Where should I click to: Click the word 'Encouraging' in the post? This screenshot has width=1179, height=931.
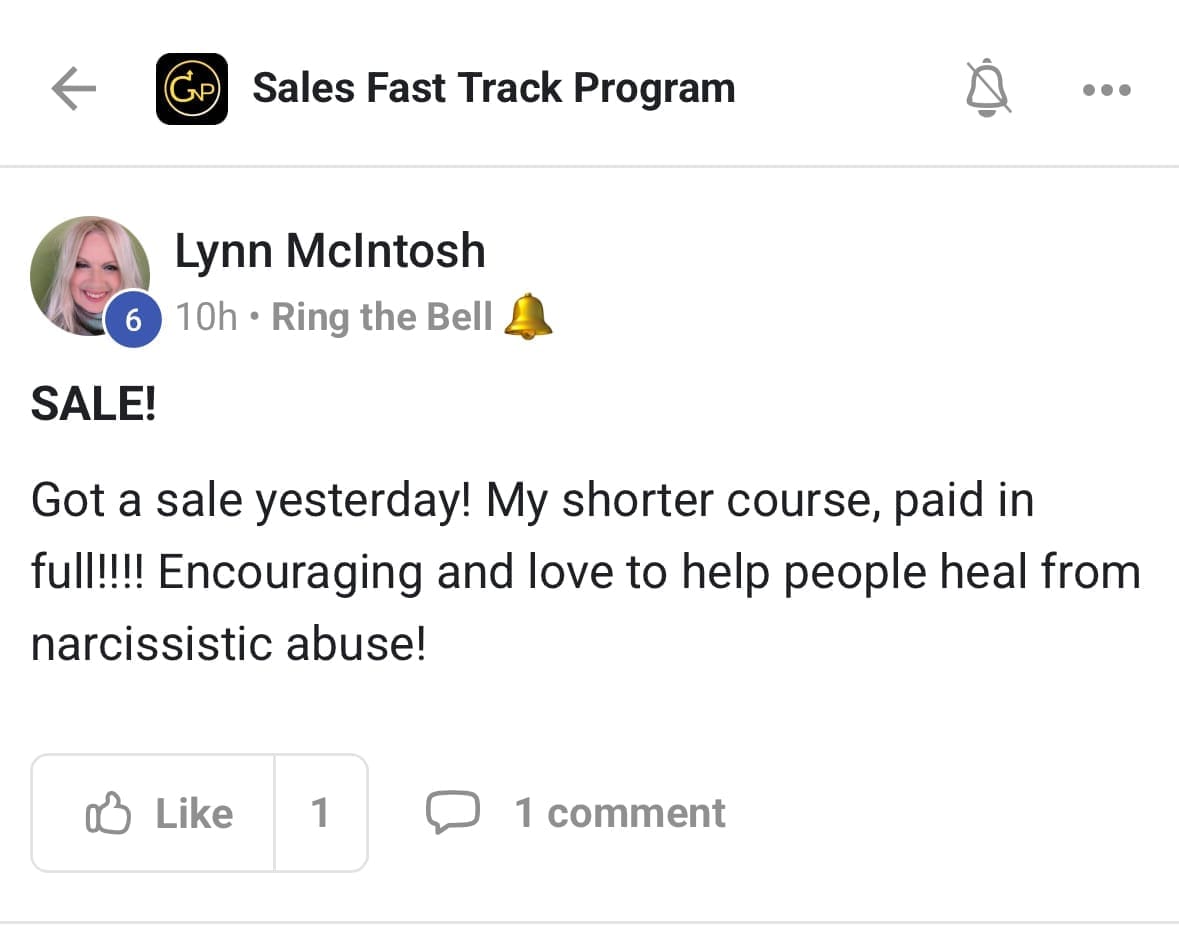click(282, 572)
